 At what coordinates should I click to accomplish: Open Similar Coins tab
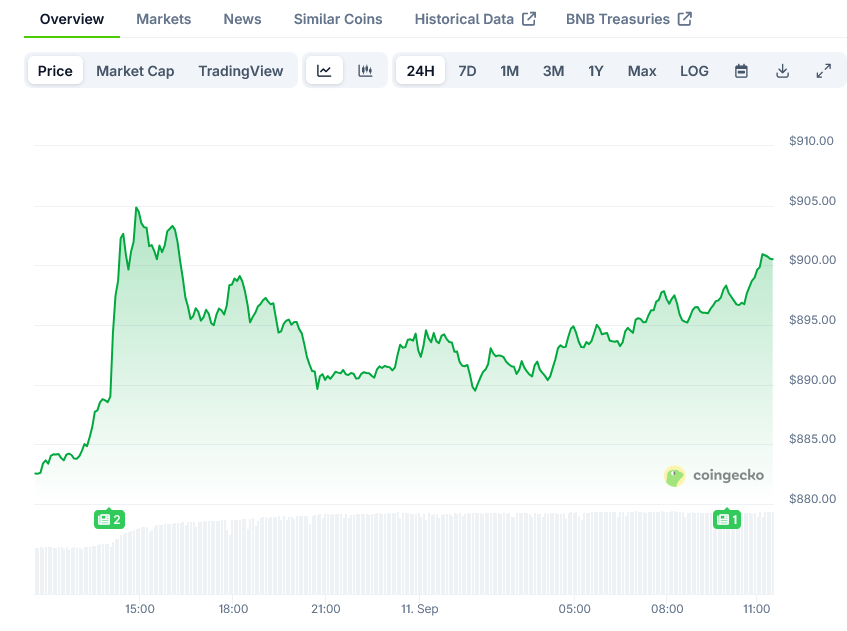(x=338, y=19)
